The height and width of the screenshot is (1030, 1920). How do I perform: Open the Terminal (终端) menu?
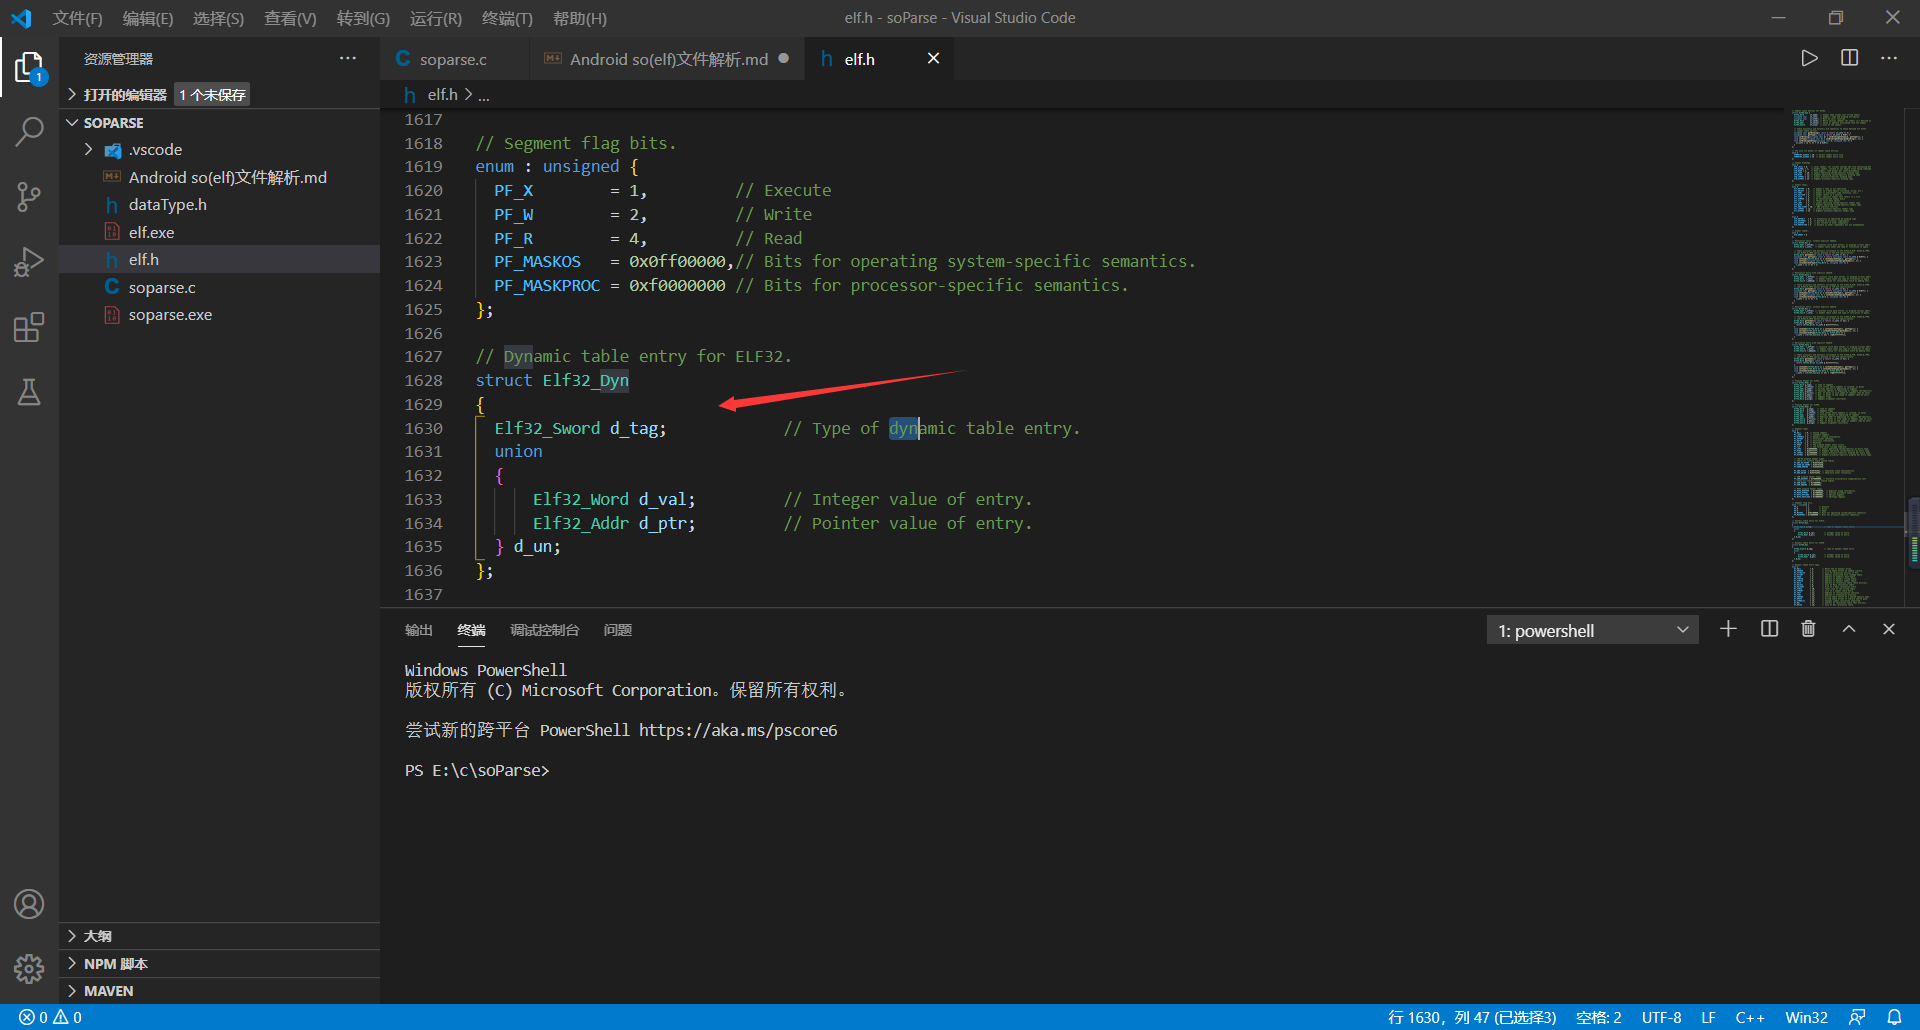click(507, 18)
